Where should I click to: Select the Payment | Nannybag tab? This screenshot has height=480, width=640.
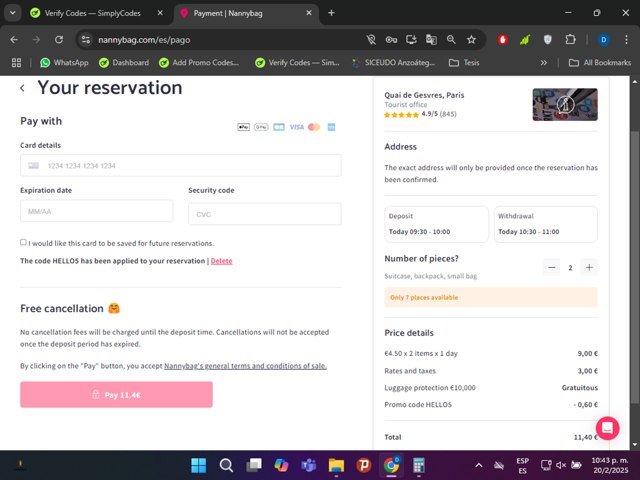(x=228, y=13)
